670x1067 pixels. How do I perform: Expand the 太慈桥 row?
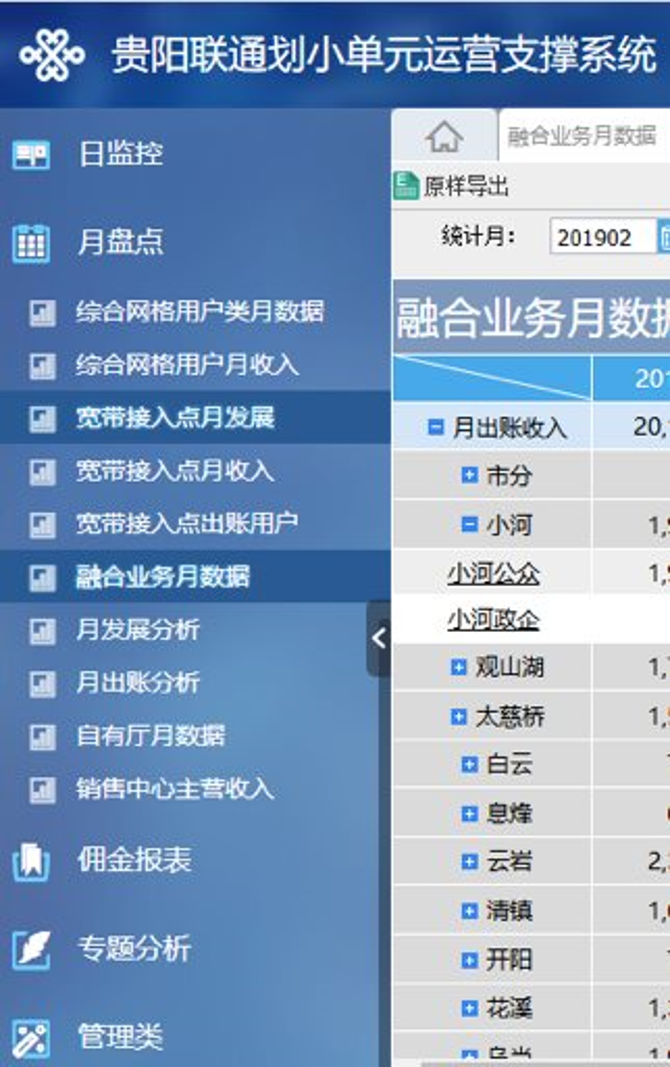click(x=458, y=716)
